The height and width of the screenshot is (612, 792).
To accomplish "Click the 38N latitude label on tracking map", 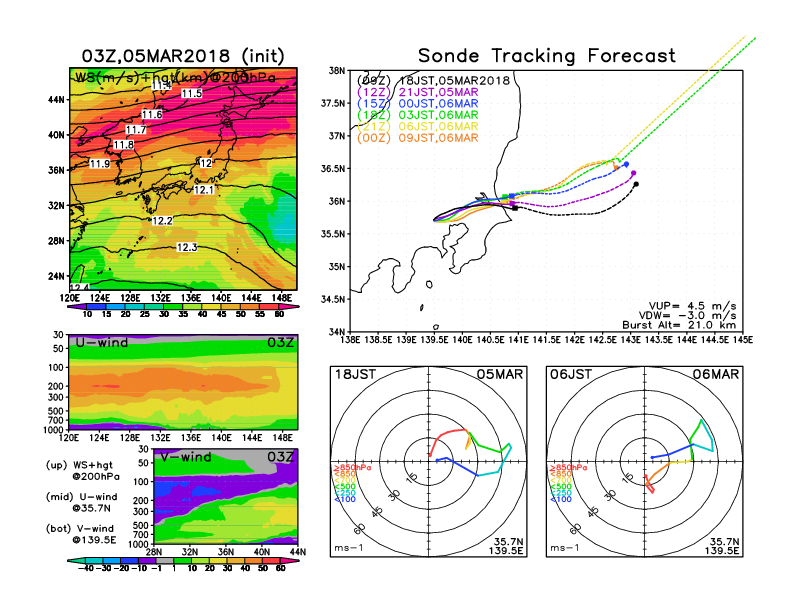I will 337,71.
